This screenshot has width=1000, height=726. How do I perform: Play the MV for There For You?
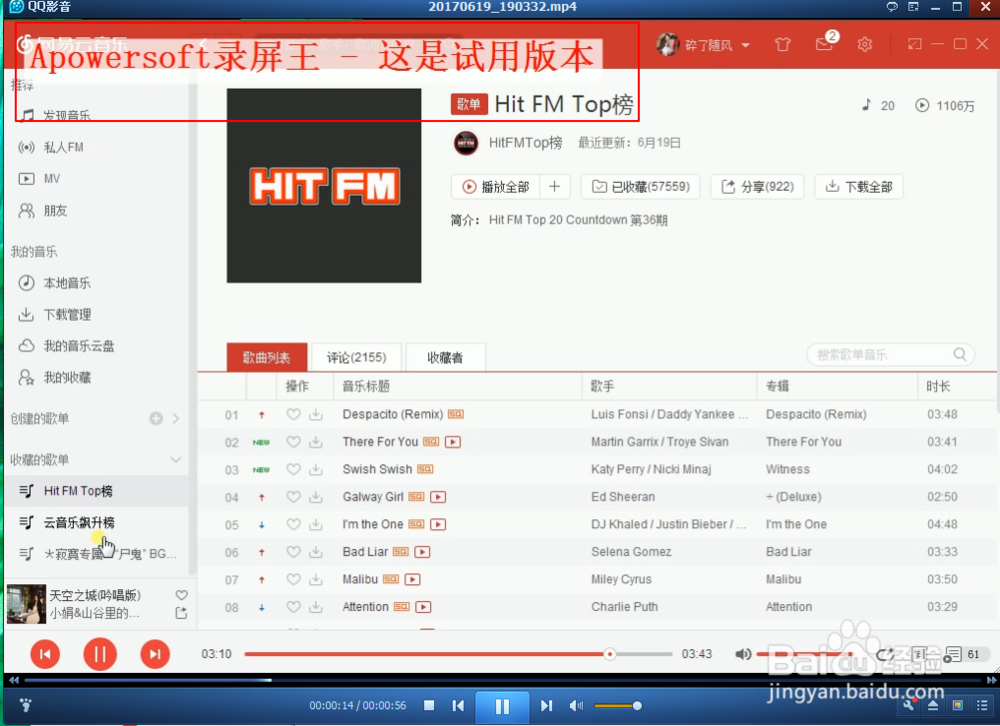[453, 442]
